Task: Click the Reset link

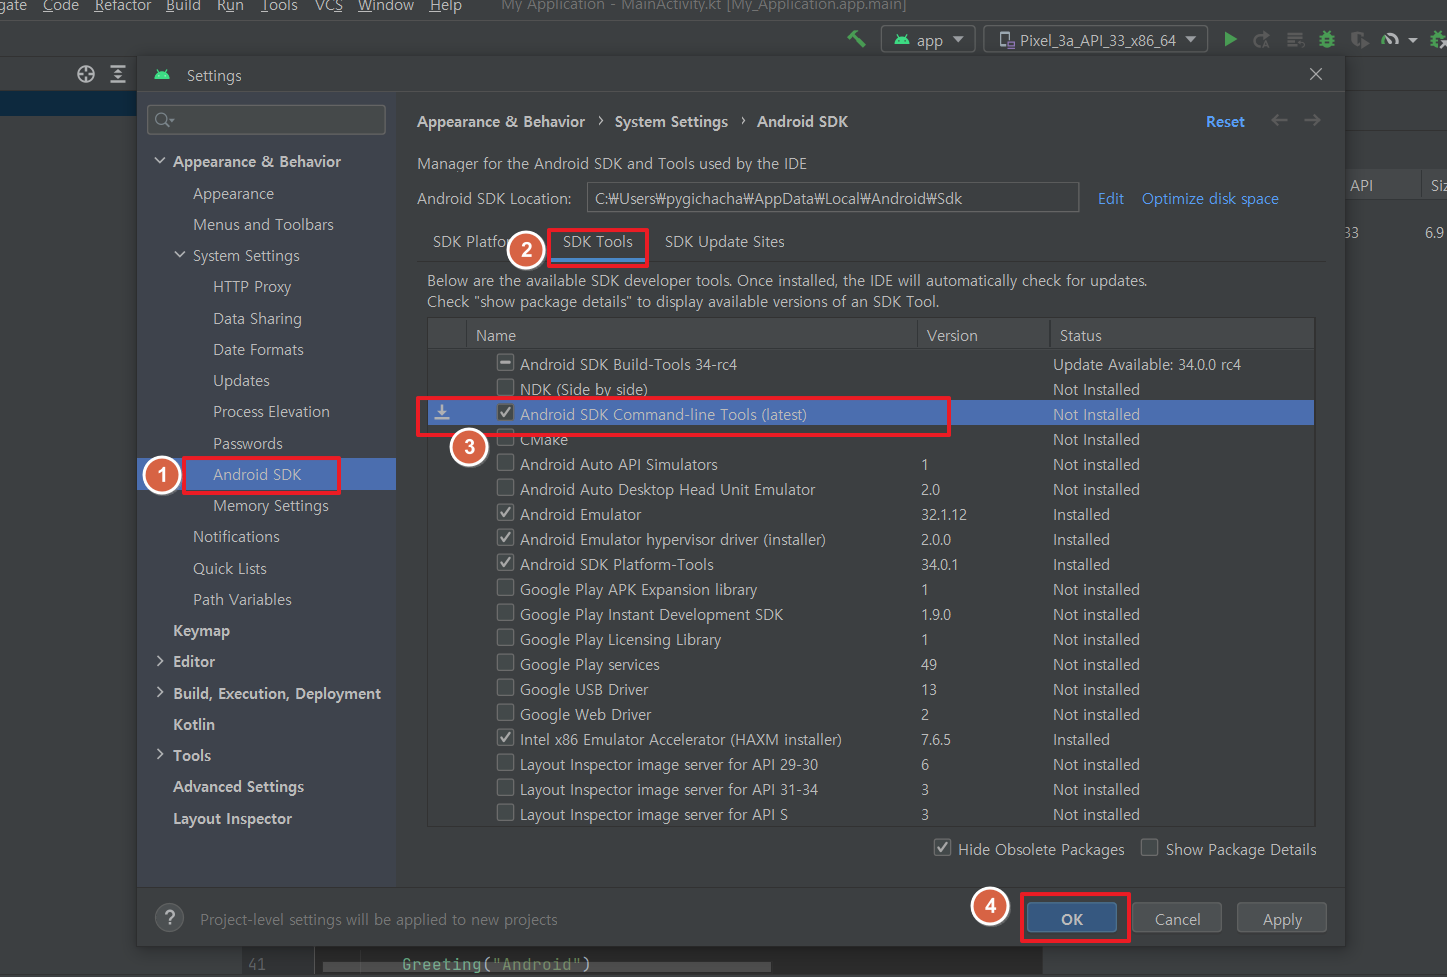Action: pyautogui.click(x=1225, y=121)
